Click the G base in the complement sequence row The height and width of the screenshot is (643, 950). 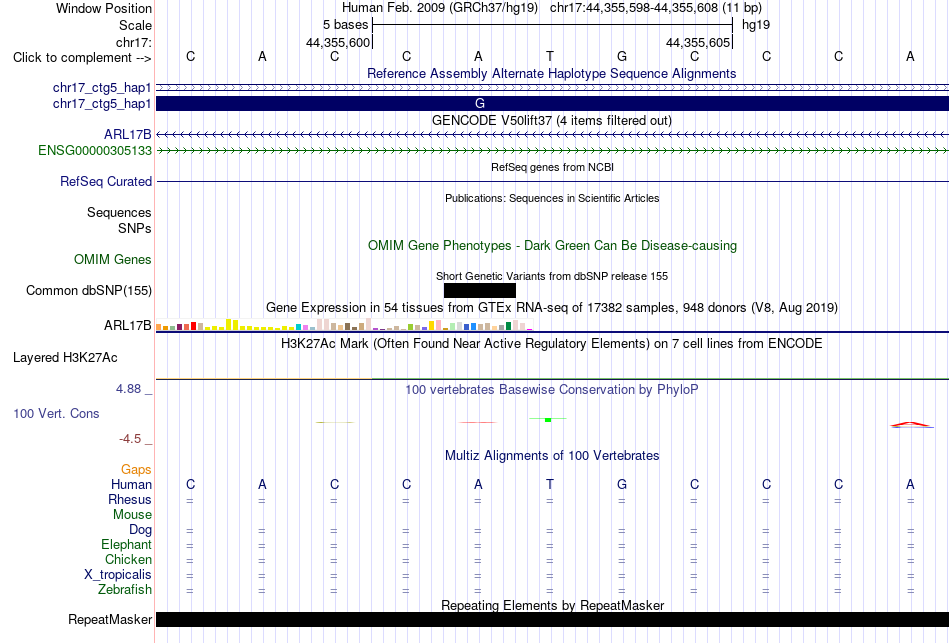coord(622,56)
